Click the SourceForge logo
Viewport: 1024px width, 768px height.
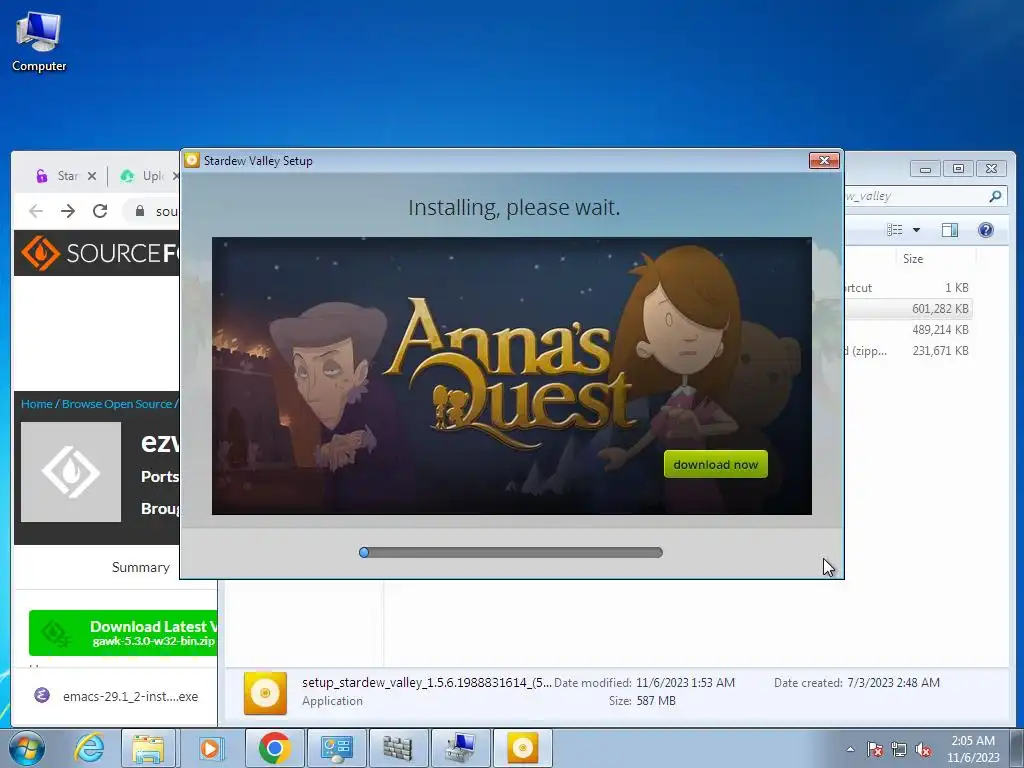[x=98, y=253]
